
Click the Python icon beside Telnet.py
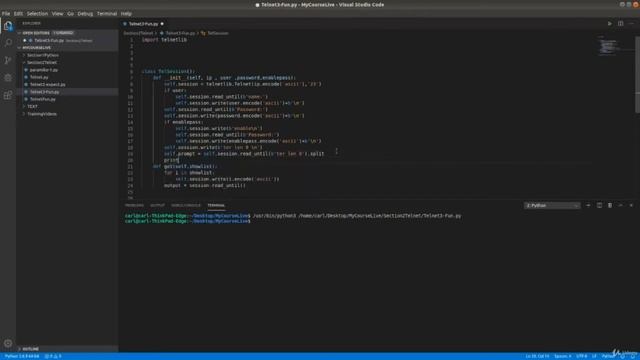point(26,77)
